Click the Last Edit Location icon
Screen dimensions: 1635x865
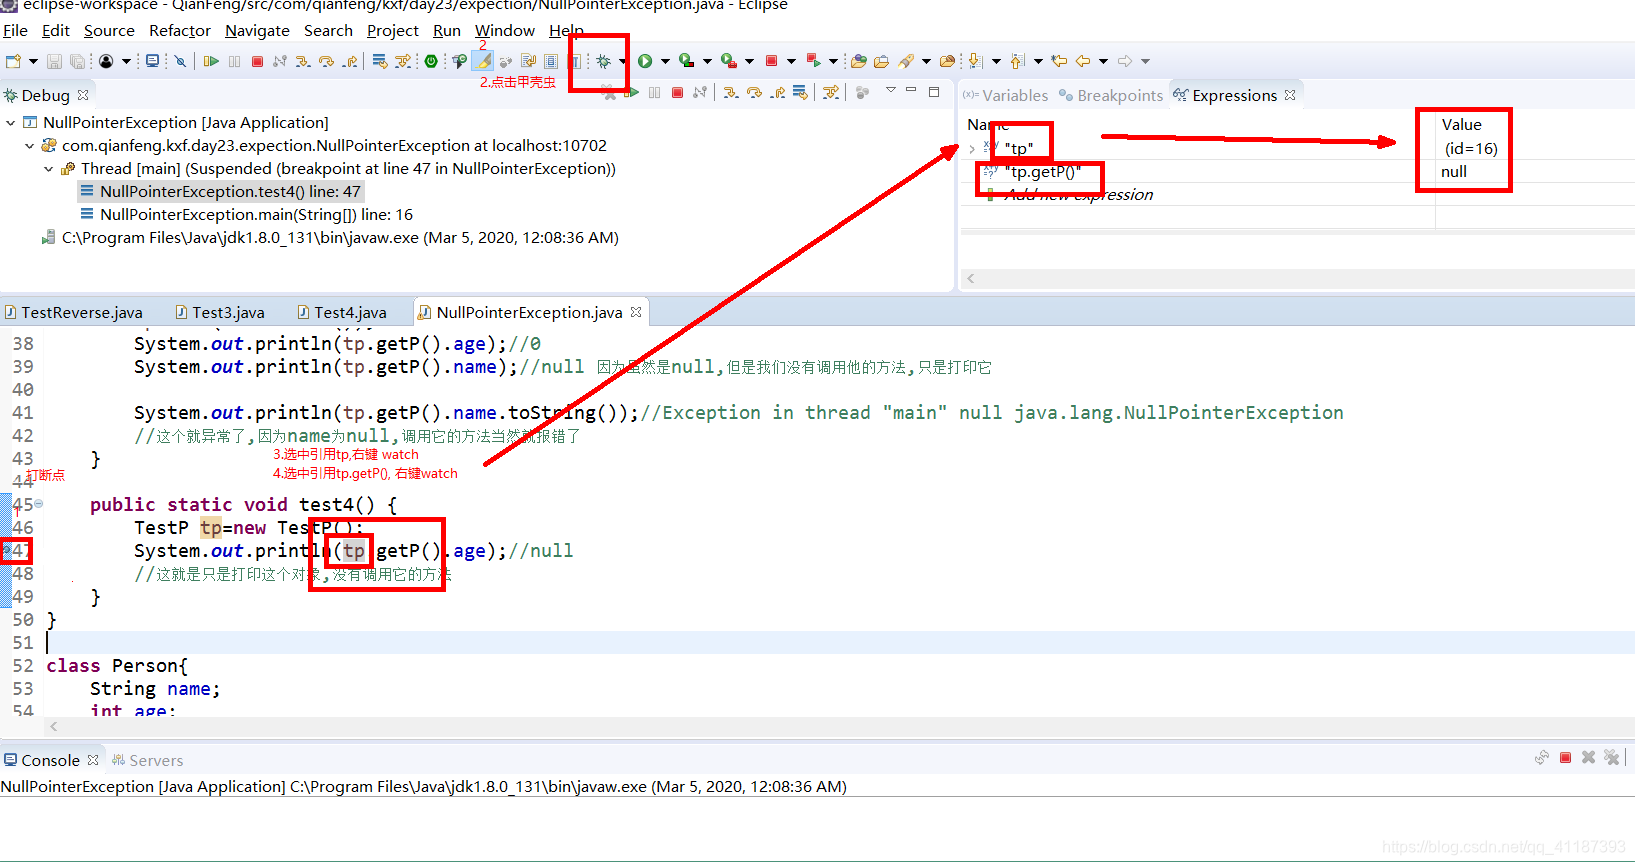(x=1059, y=61)
